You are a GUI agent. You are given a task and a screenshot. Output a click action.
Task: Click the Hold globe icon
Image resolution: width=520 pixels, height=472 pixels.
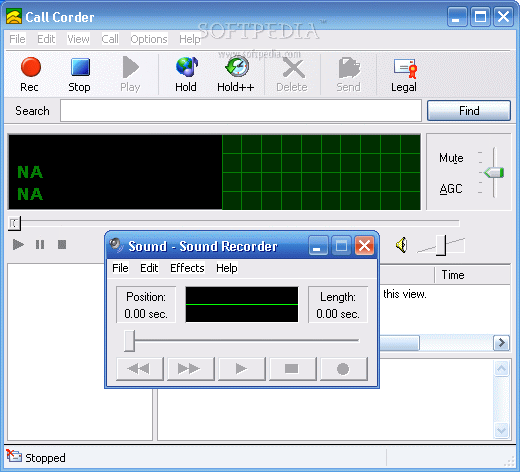187,67
